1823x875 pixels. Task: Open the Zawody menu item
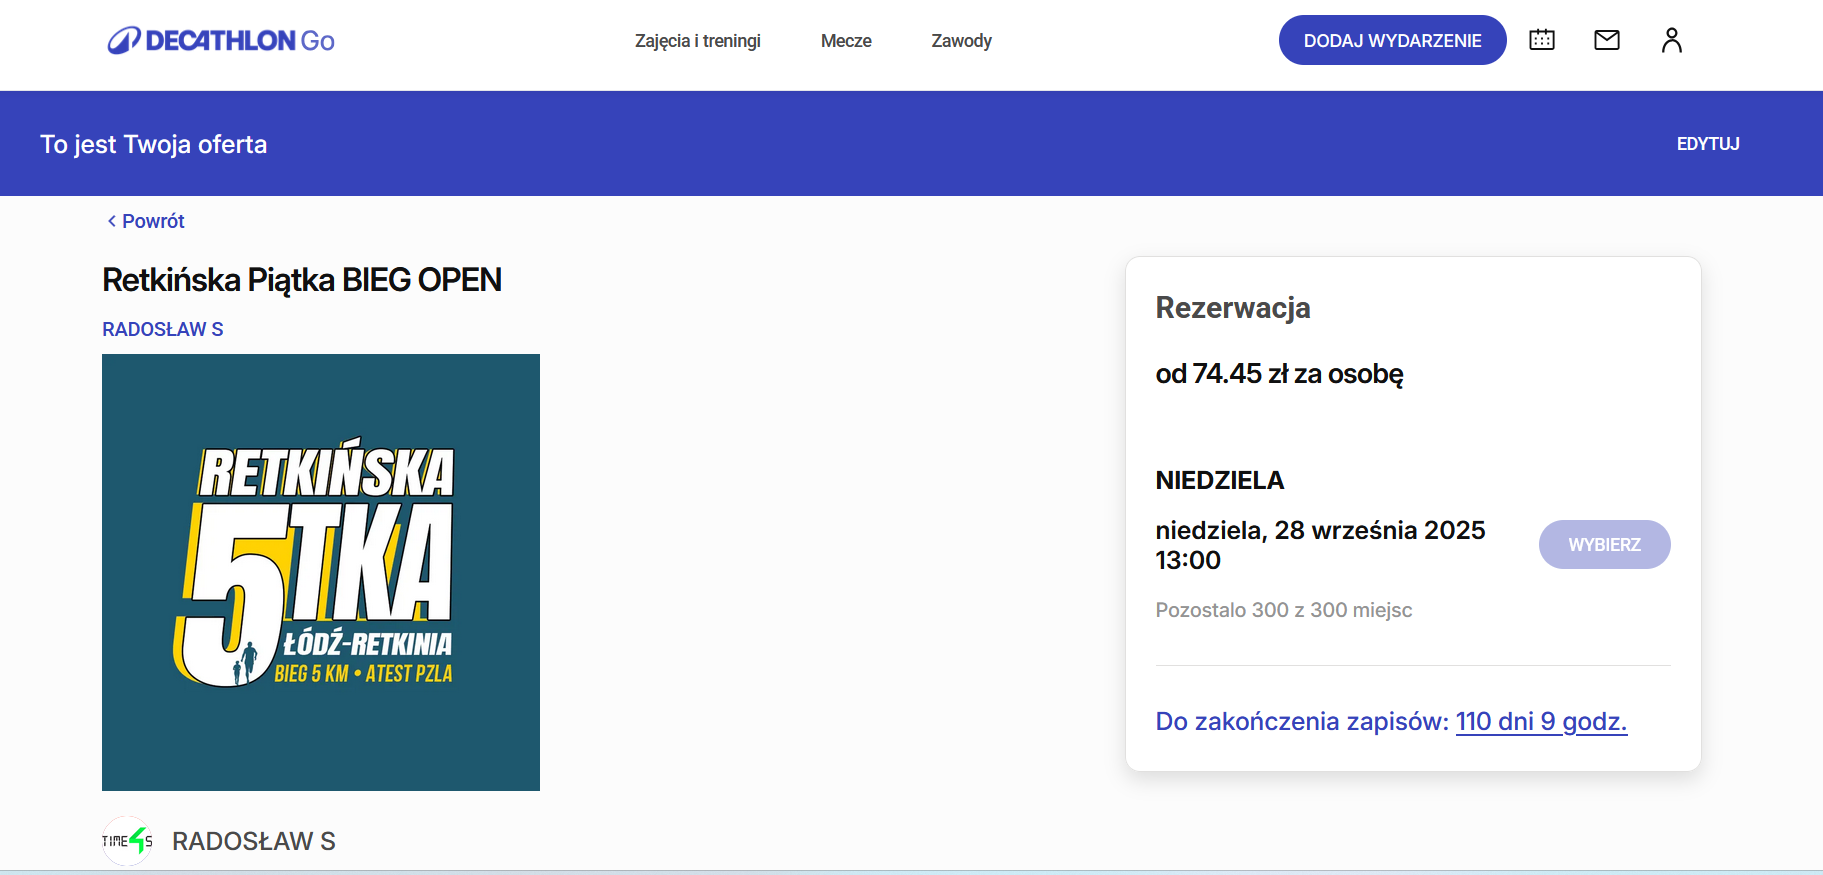962,41
